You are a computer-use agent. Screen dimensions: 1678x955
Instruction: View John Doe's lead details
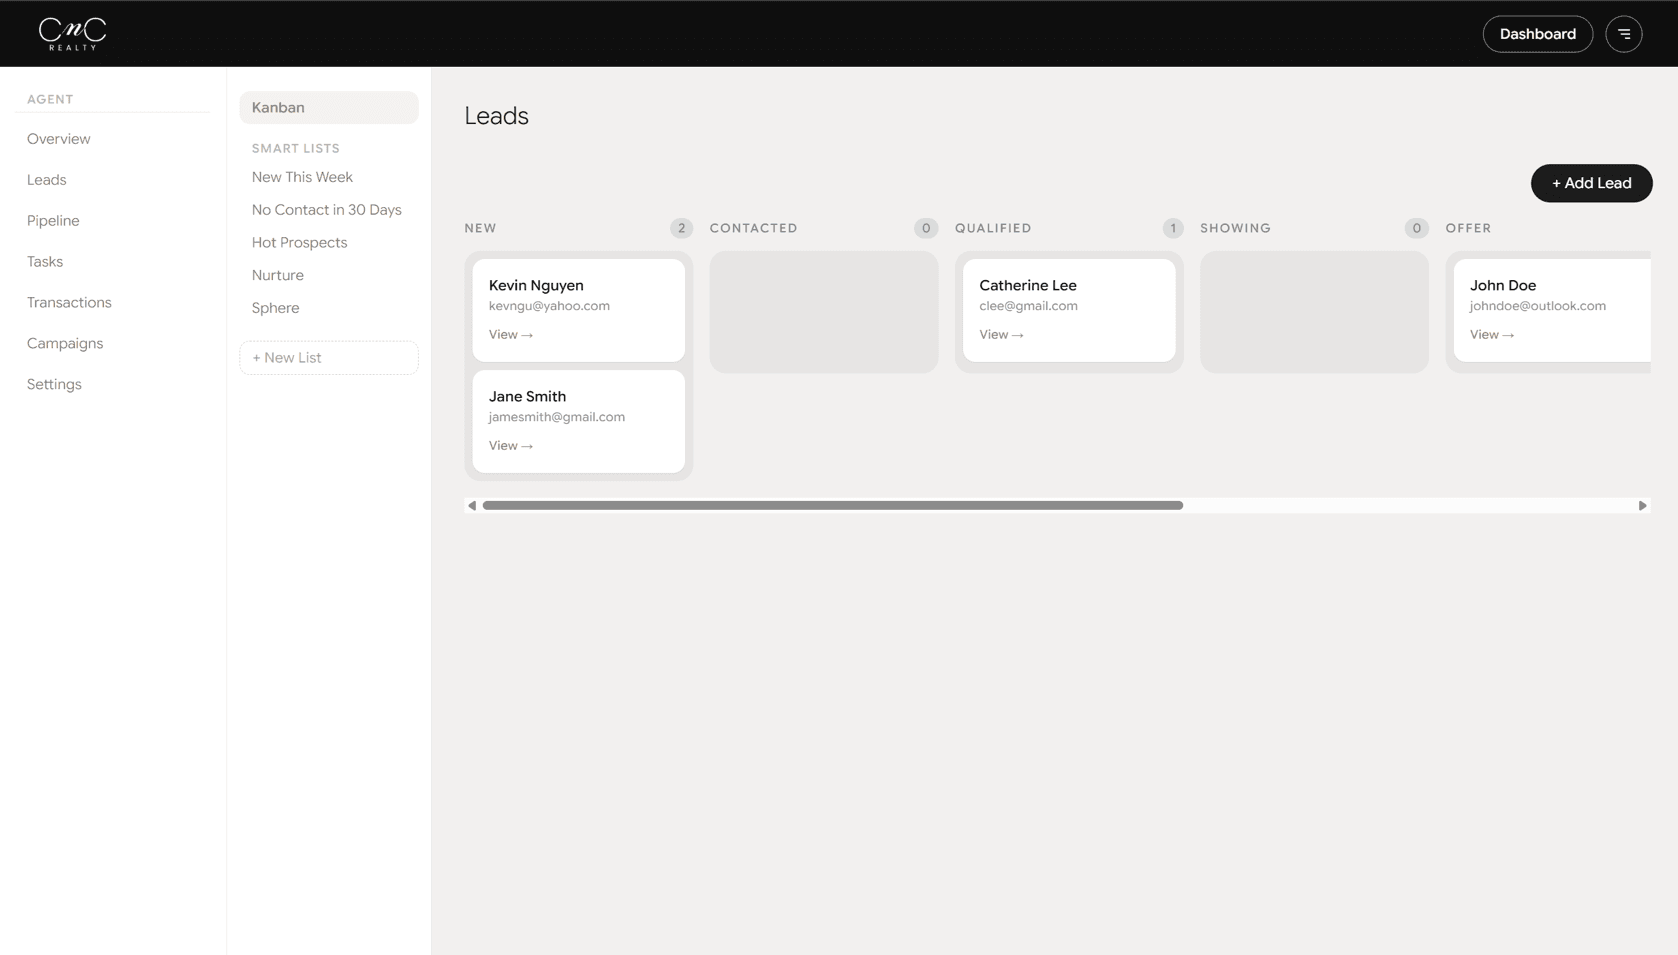coord(1492,335)
